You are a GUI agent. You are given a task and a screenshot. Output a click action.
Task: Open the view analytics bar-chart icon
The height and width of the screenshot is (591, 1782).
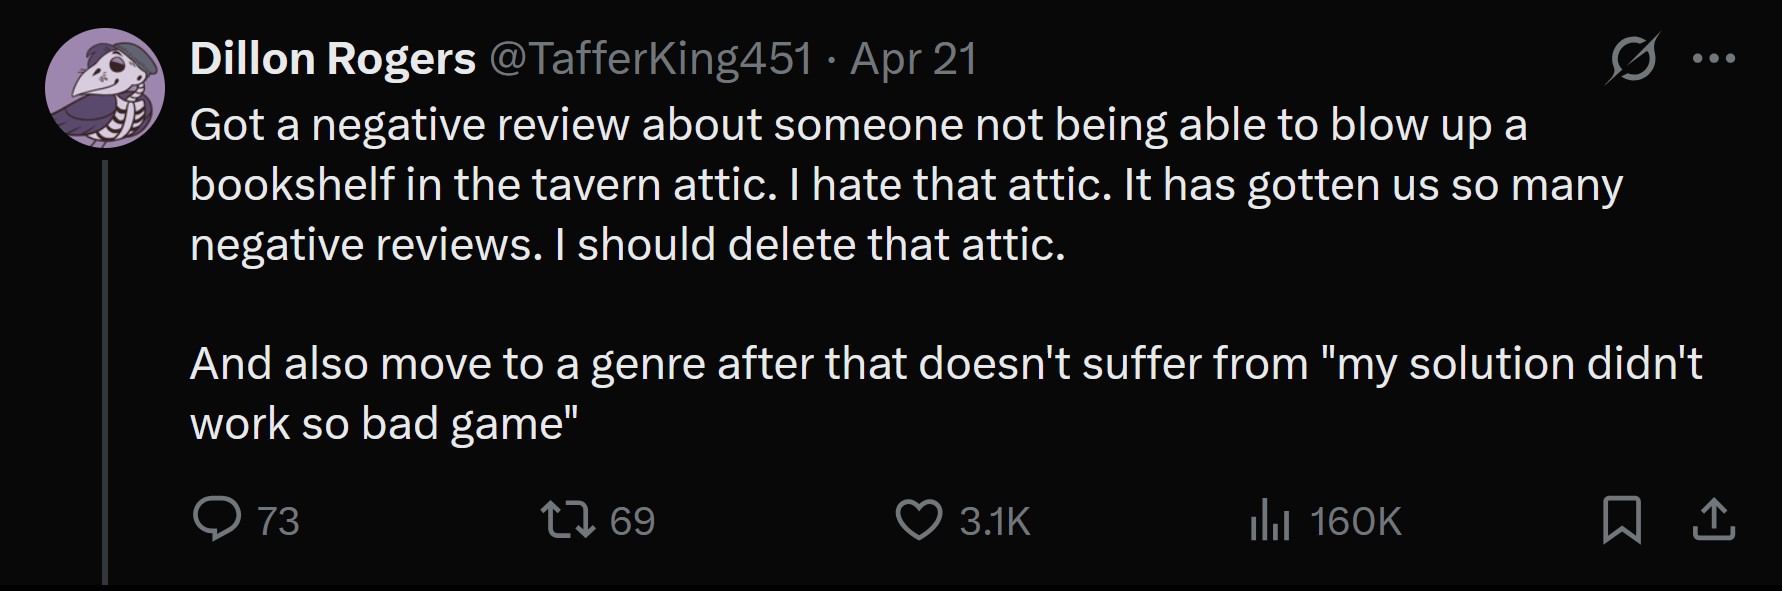point(1270,520)
